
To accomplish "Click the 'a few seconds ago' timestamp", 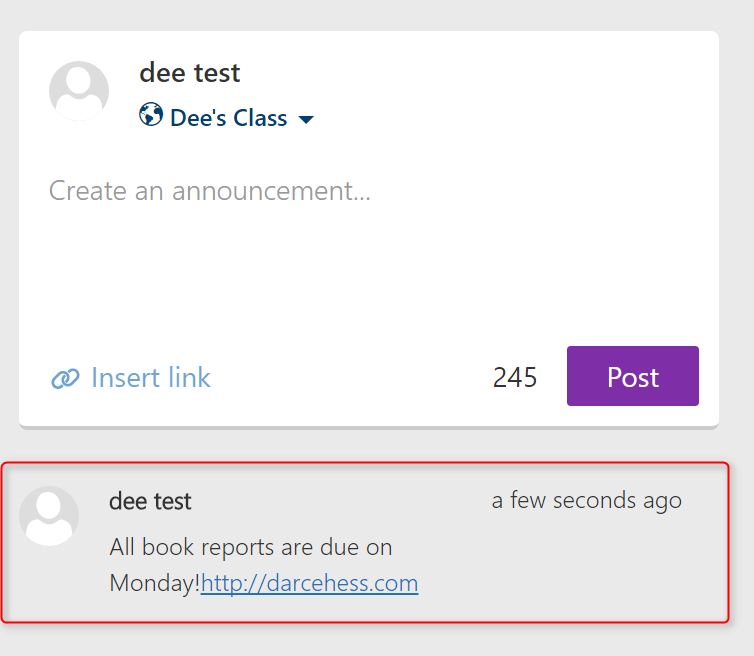I will (x=587, y=501).
